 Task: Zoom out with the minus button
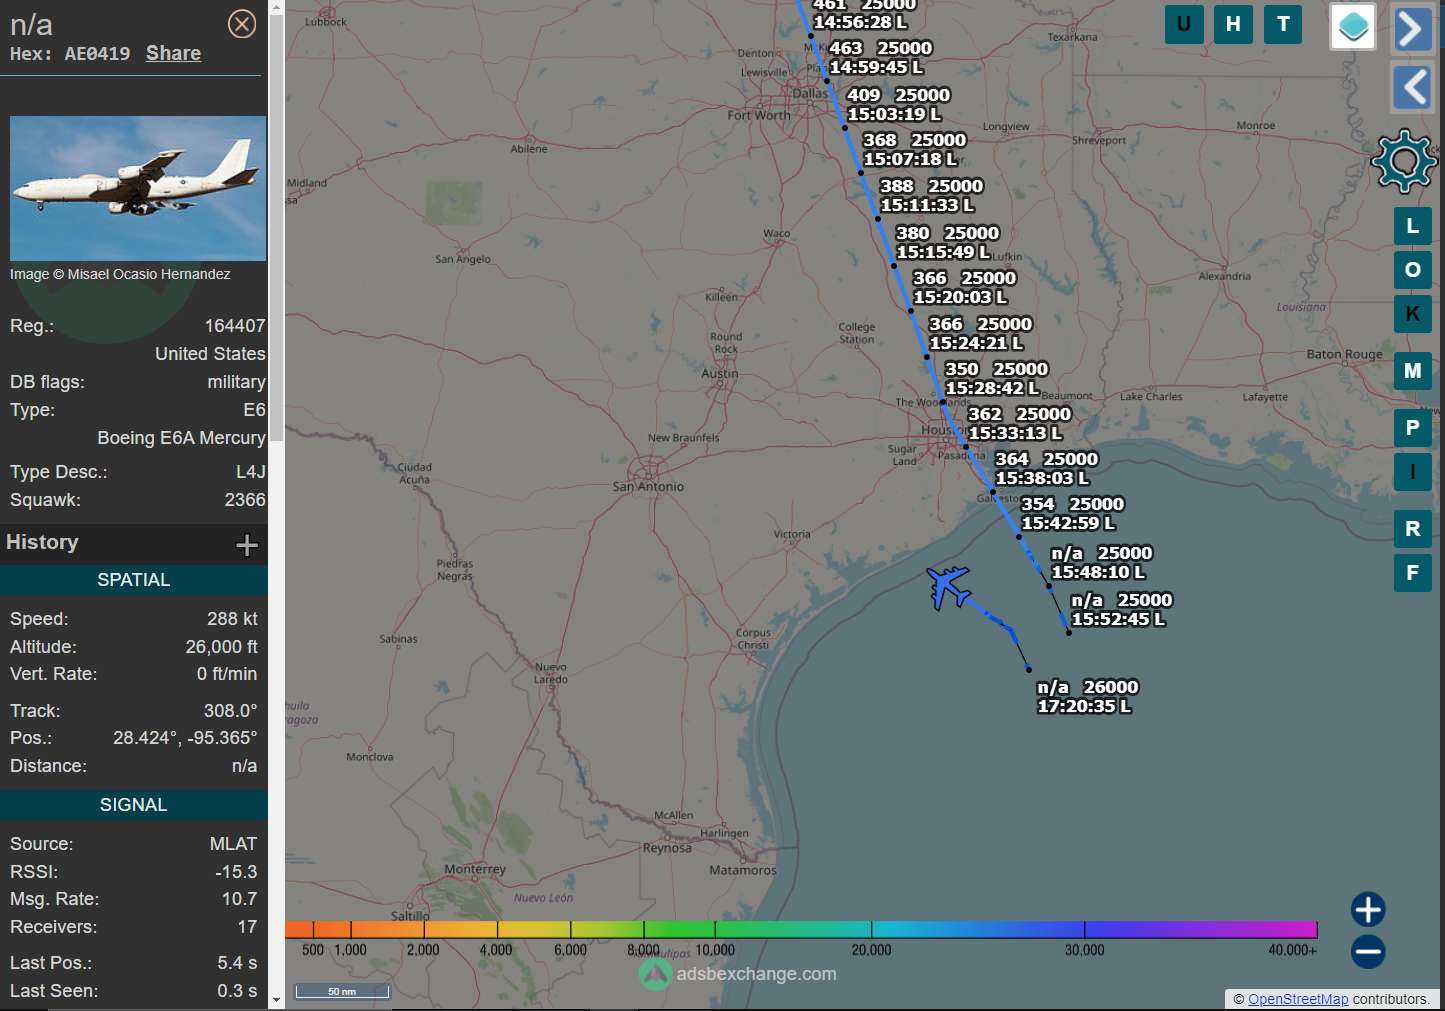pos(1368,951)
